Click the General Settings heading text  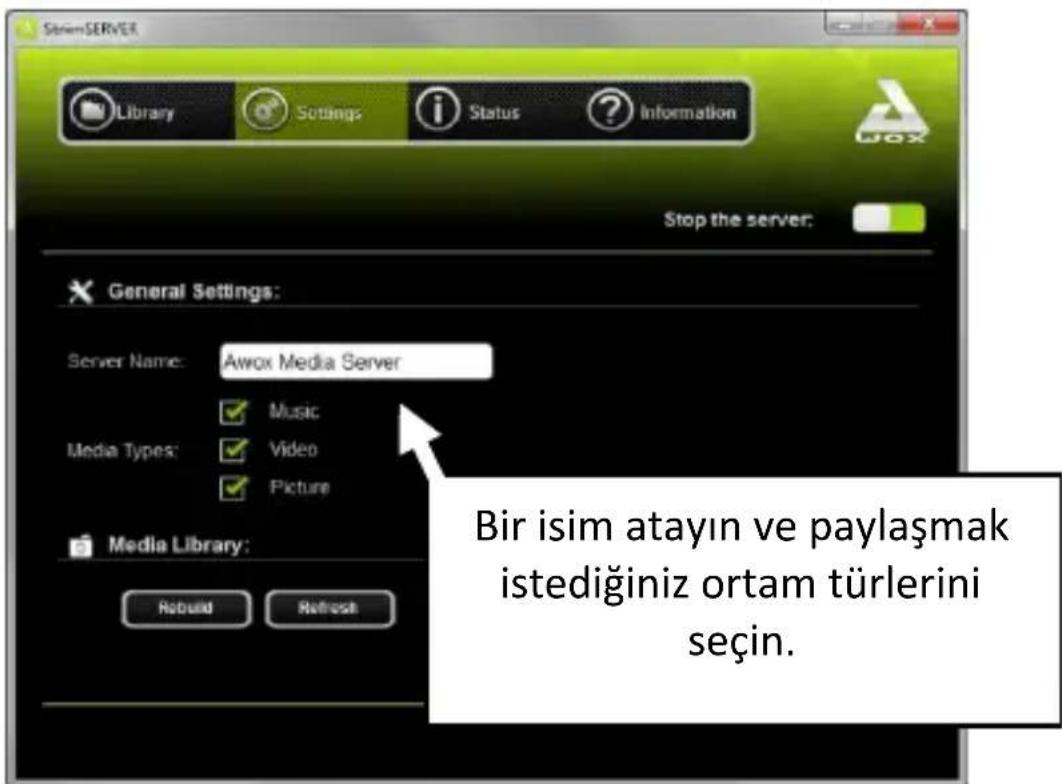pos(194,292)
